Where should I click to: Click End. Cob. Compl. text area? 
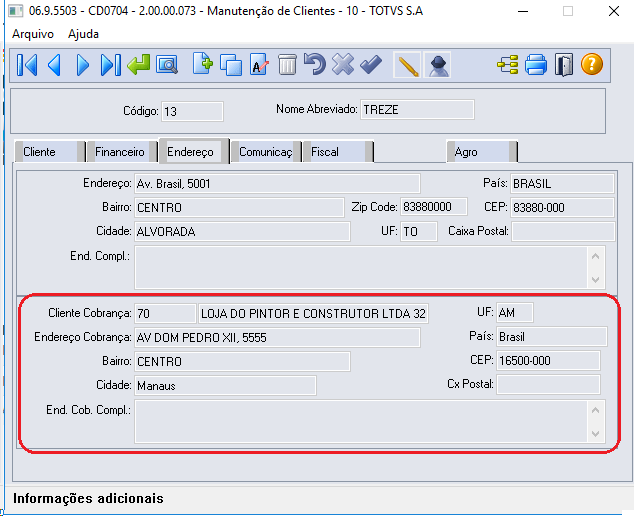(361, 421)
